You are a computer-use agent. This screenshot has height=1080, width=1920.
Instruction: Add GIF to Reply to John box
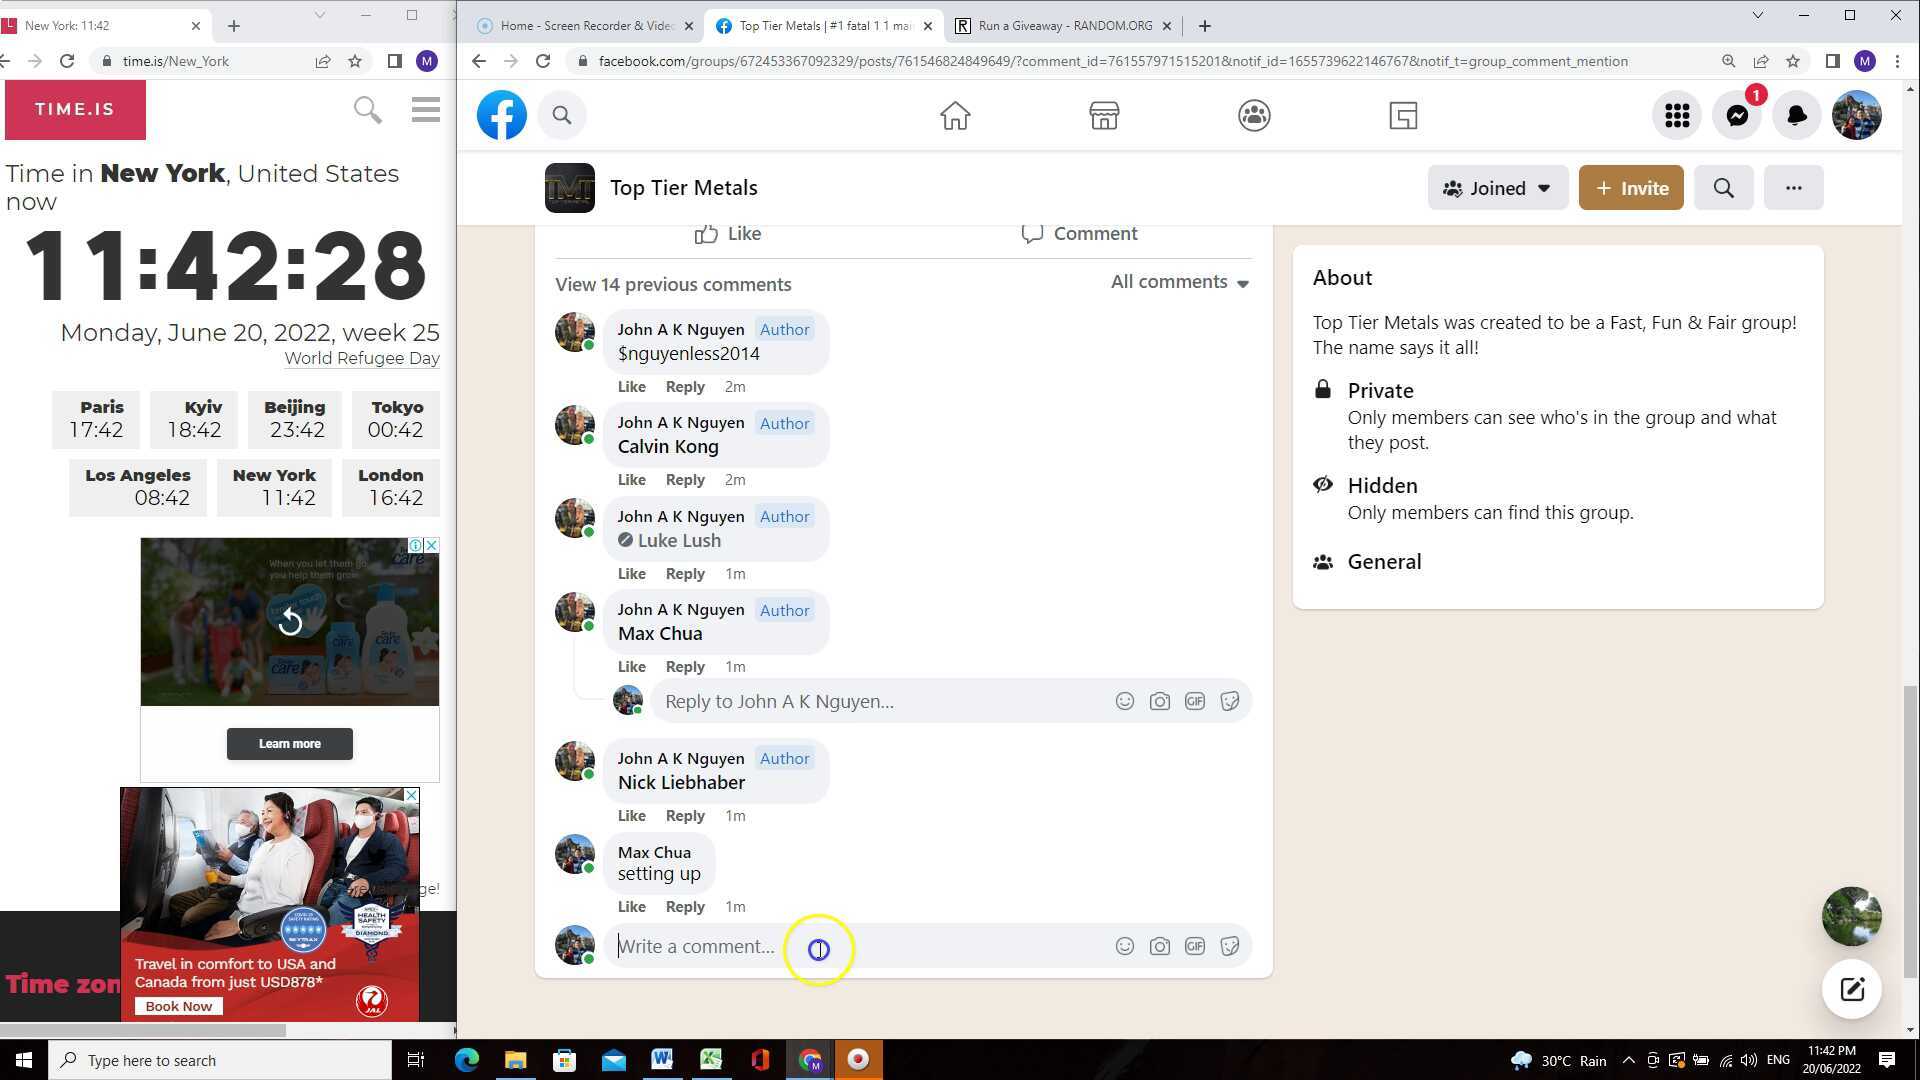1195,701
